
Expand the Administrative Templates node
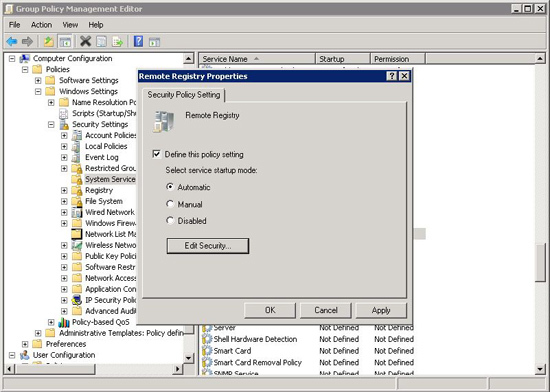tap(38, 333)
